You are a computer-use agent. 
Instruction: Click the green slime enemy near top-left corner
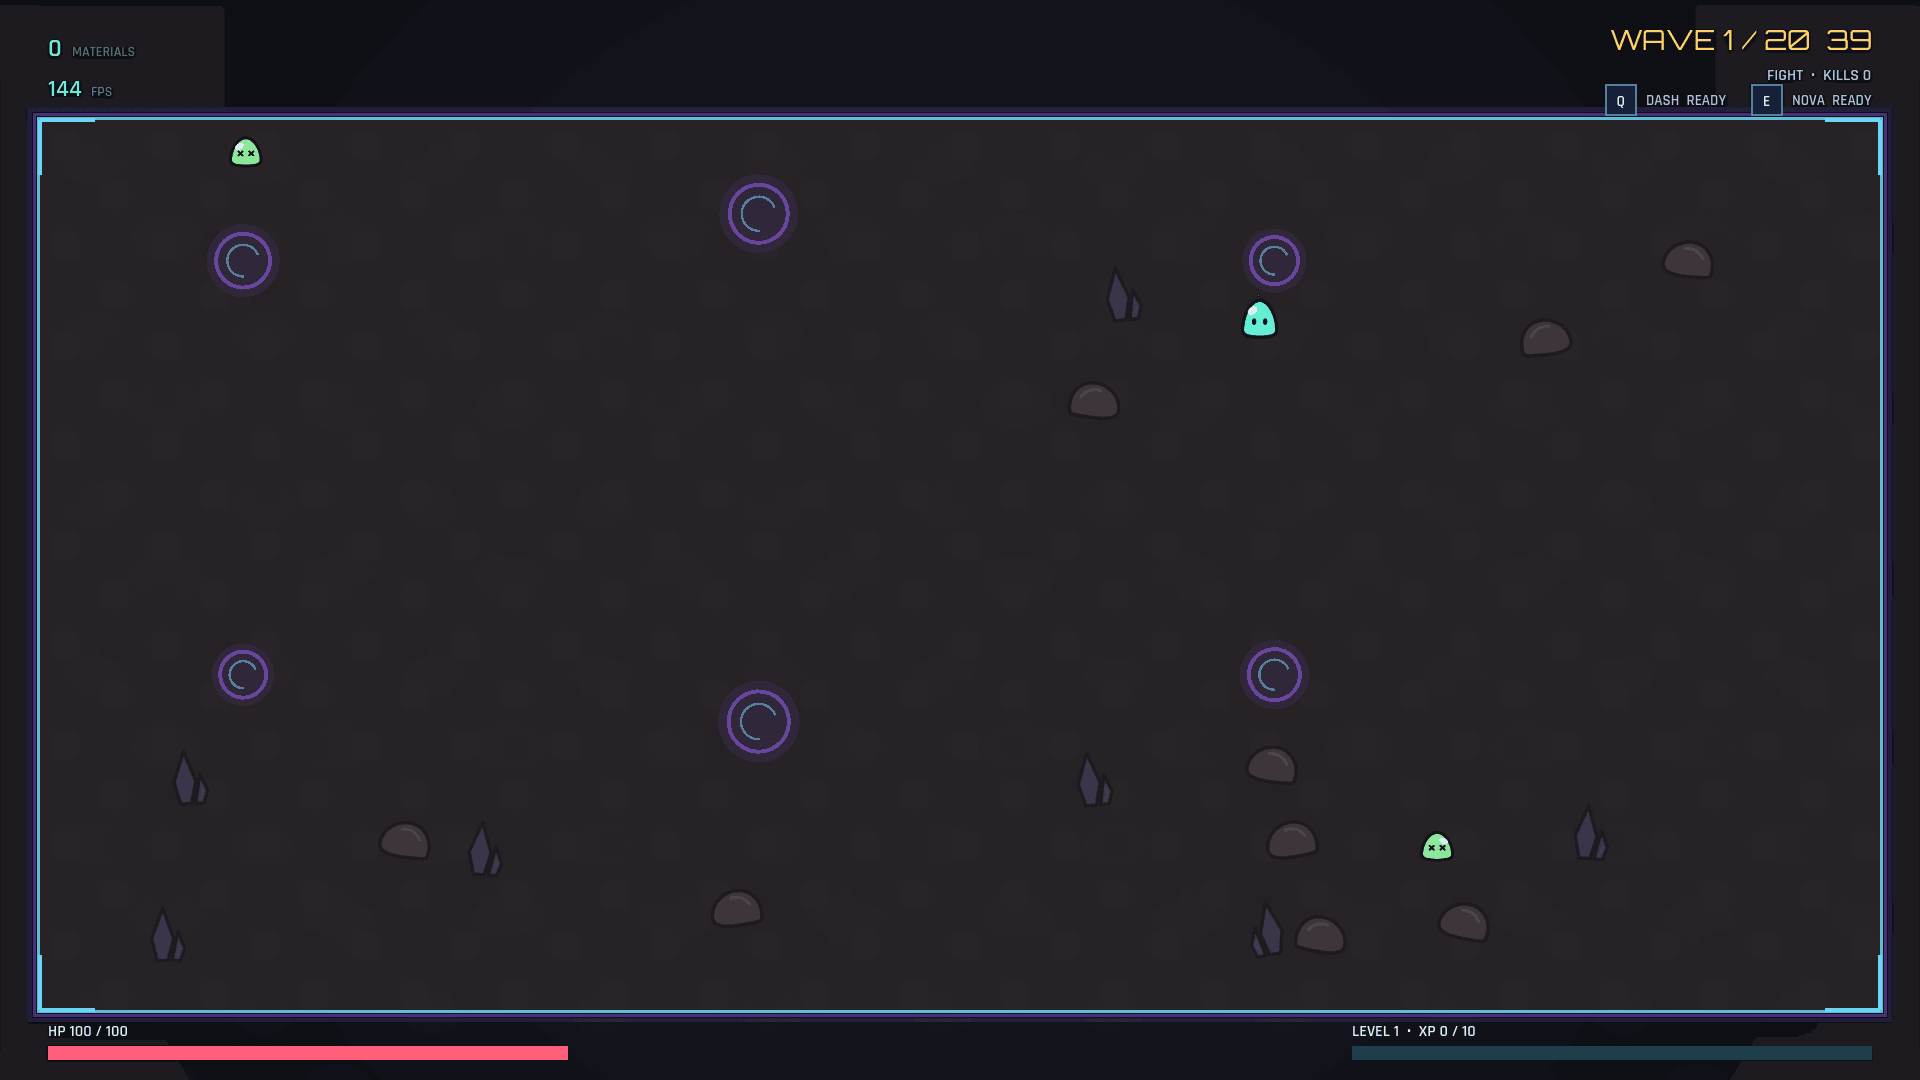tap(245, 152)
